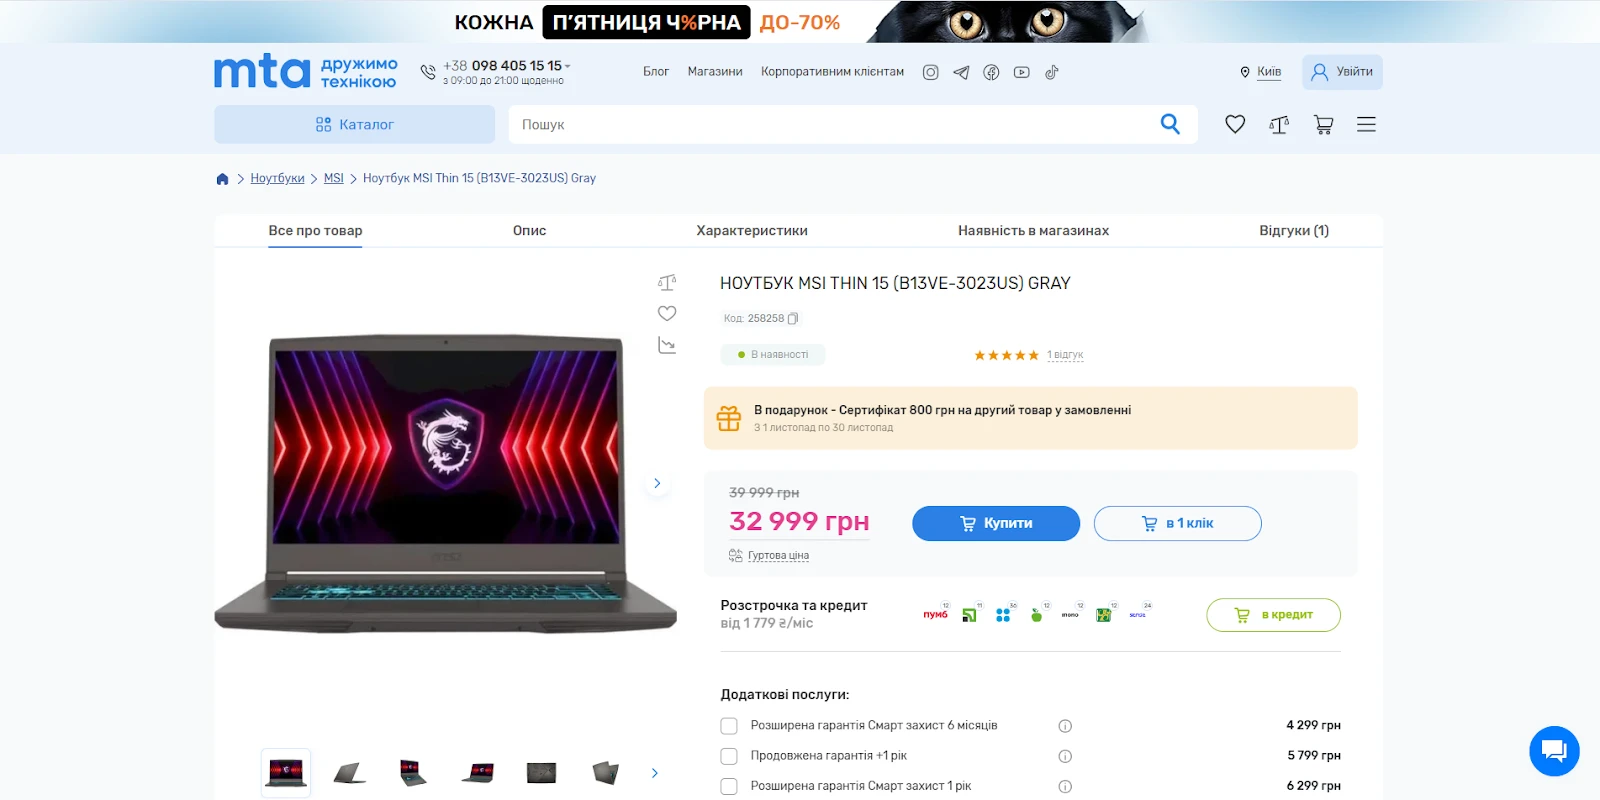Screen dimensions: 1600x800
Task: Show next product image with arrow
Action: point(657,483)
